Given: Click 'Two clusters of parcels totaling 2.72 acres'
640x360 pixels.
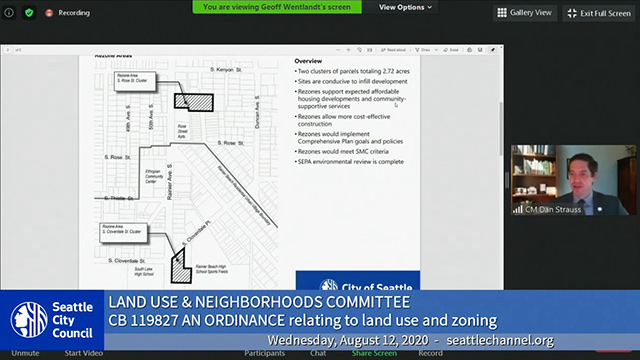Looking at the screenshot, I should 353,71.
